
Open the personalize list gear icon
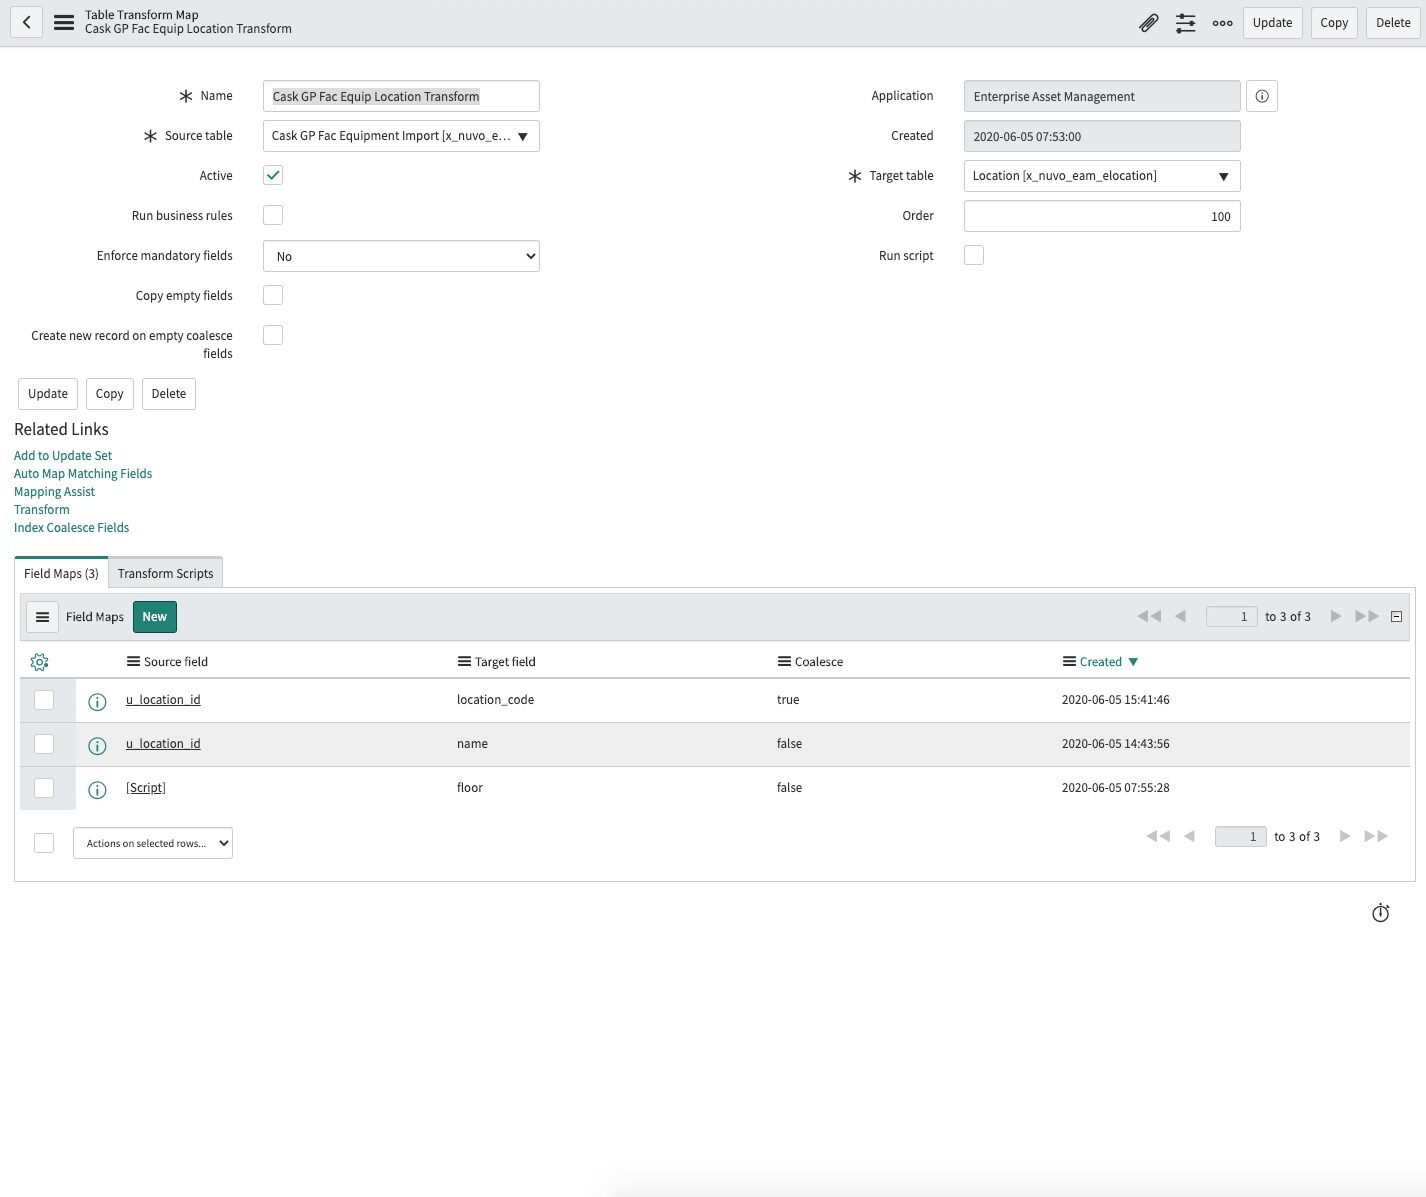tap(39, 662)
